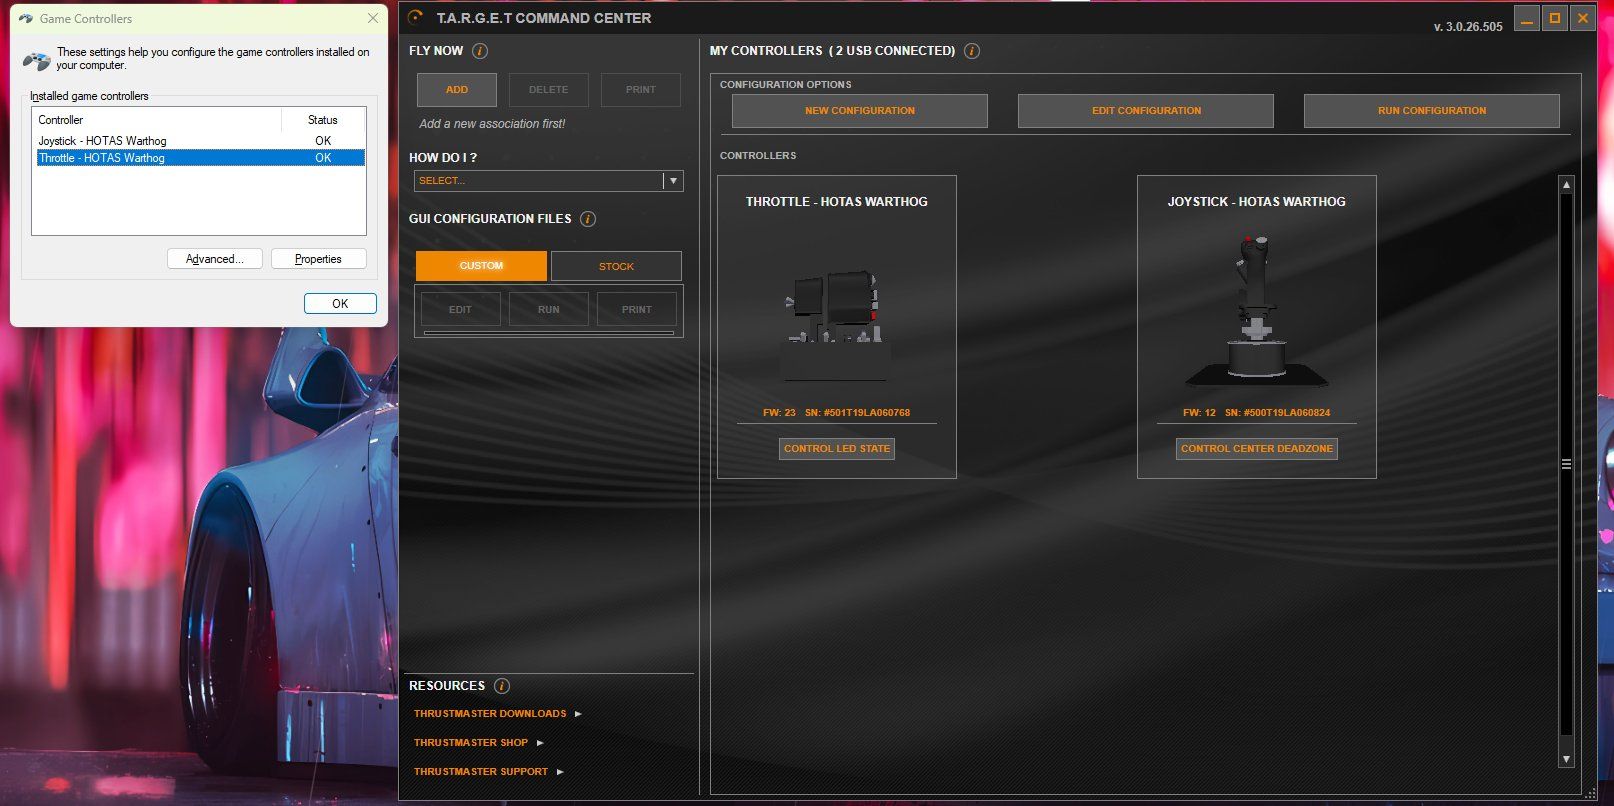1614x806 pixels.
Task: Click Edit Configuration button
Action: (1146, 111)
